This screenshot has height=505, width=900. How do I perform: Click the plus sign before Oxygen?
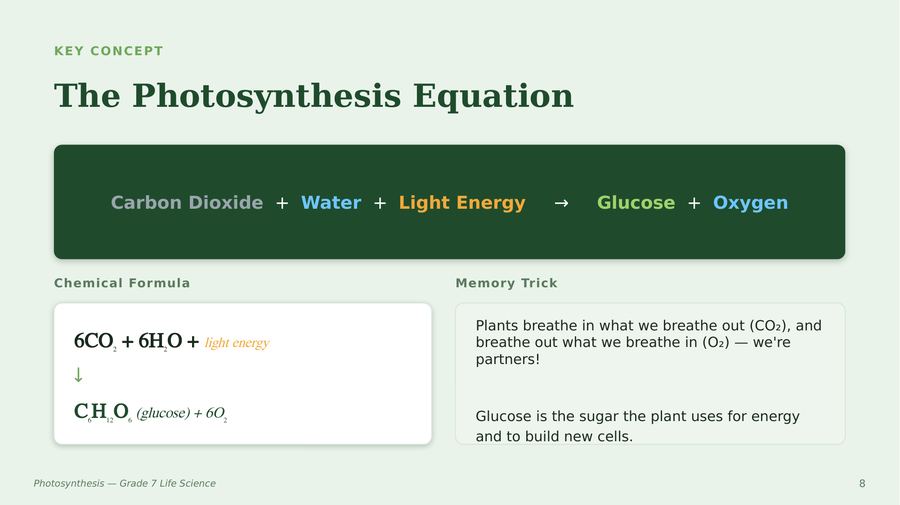(x=694, y=203)
